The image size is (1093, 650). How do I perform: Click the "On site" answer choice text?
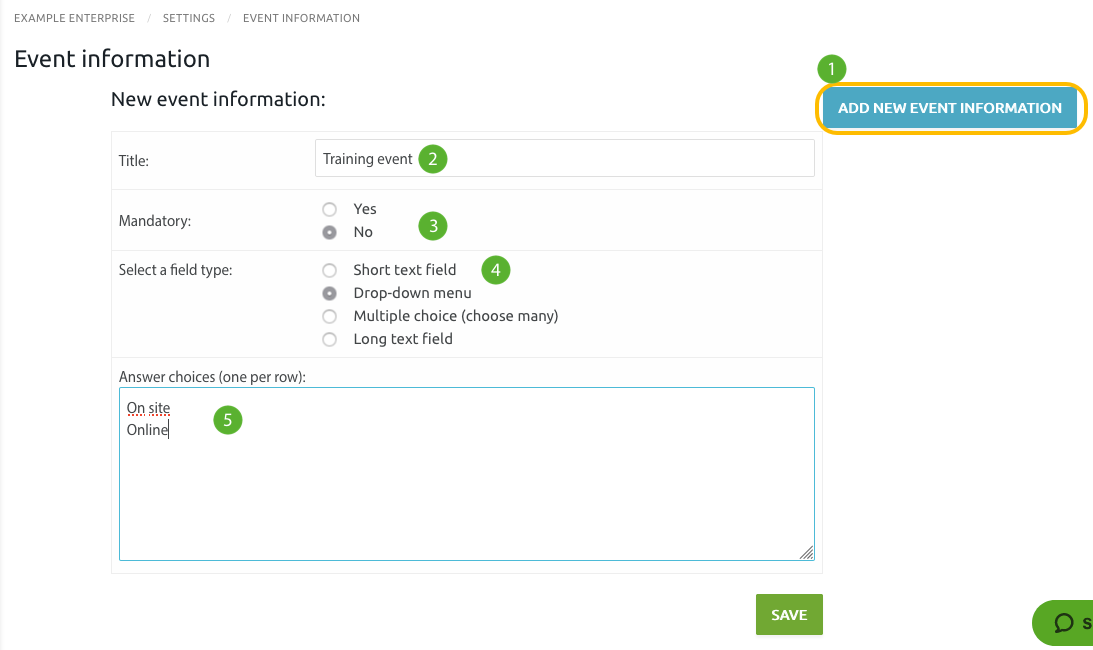pyautogui.click(x=148, y=408)
